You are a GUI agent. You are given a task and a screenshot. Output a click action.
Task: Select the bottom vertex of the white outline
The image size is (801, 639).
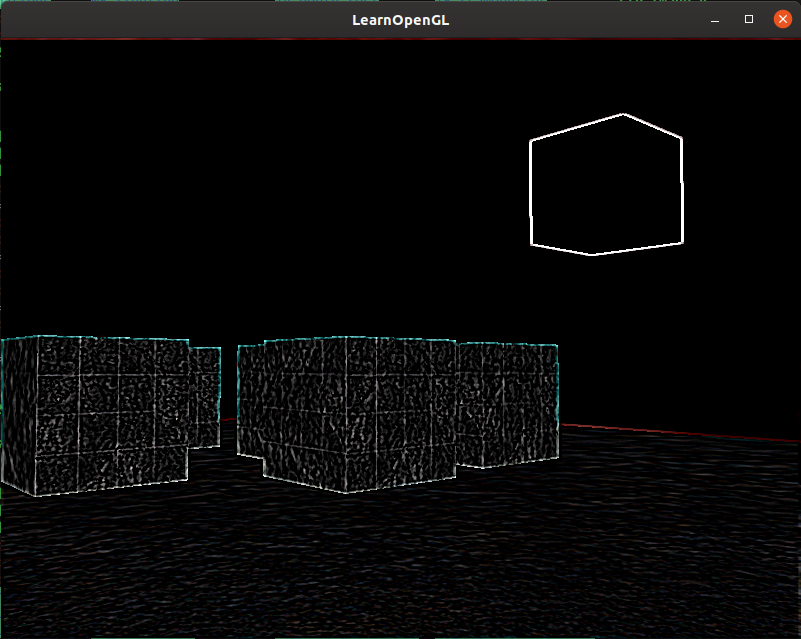(x=591, y=254)
